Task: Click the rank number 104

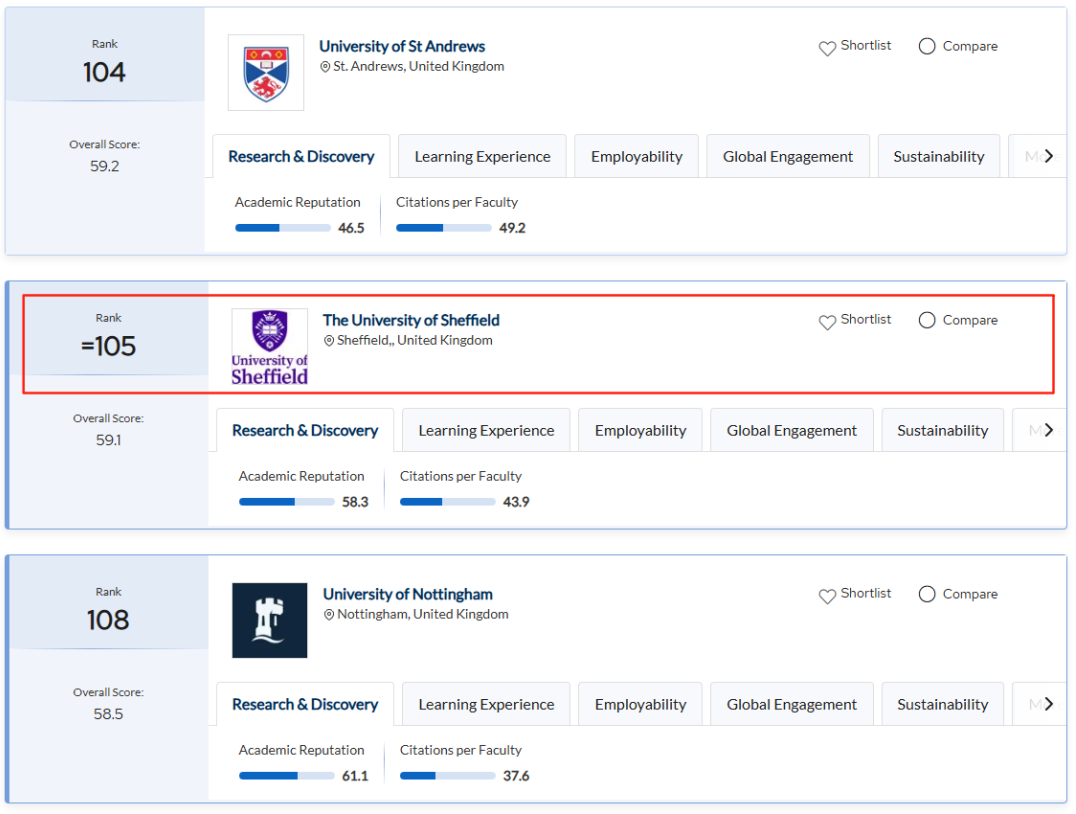Action: pyautogui.click(x=104, y=72)
